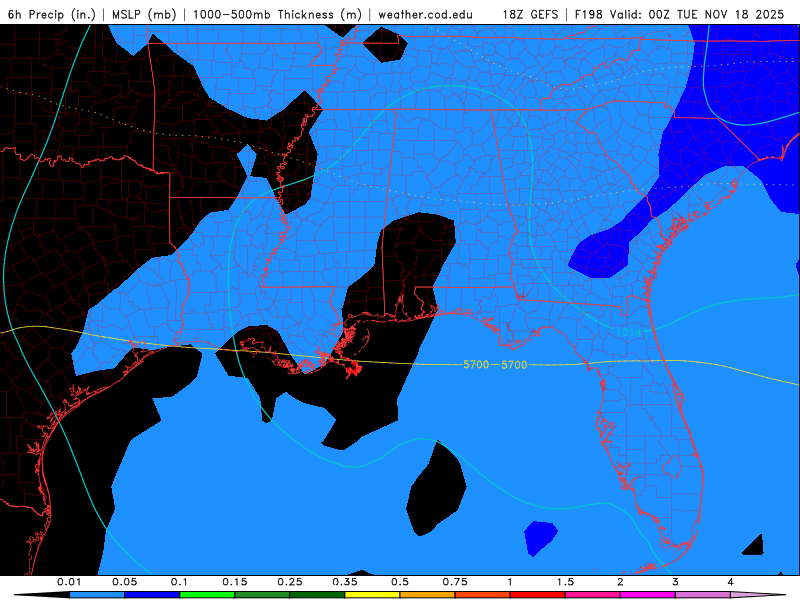800x600 pixels.
Task: Click the '6h Precip (in.)' title text
Action: [x=52, y=14]
